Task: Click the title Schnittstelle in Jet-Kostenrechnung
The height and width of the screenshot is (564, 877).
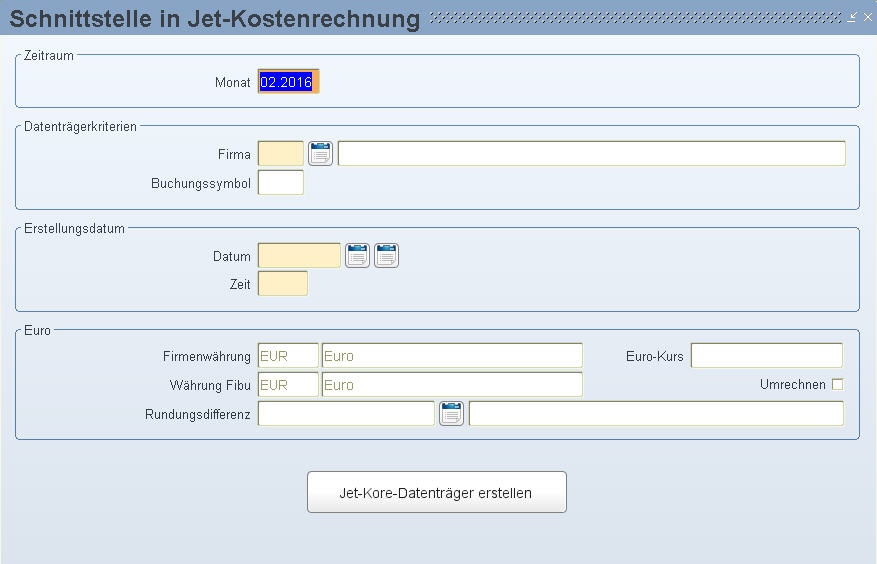Action: (215, 18)
